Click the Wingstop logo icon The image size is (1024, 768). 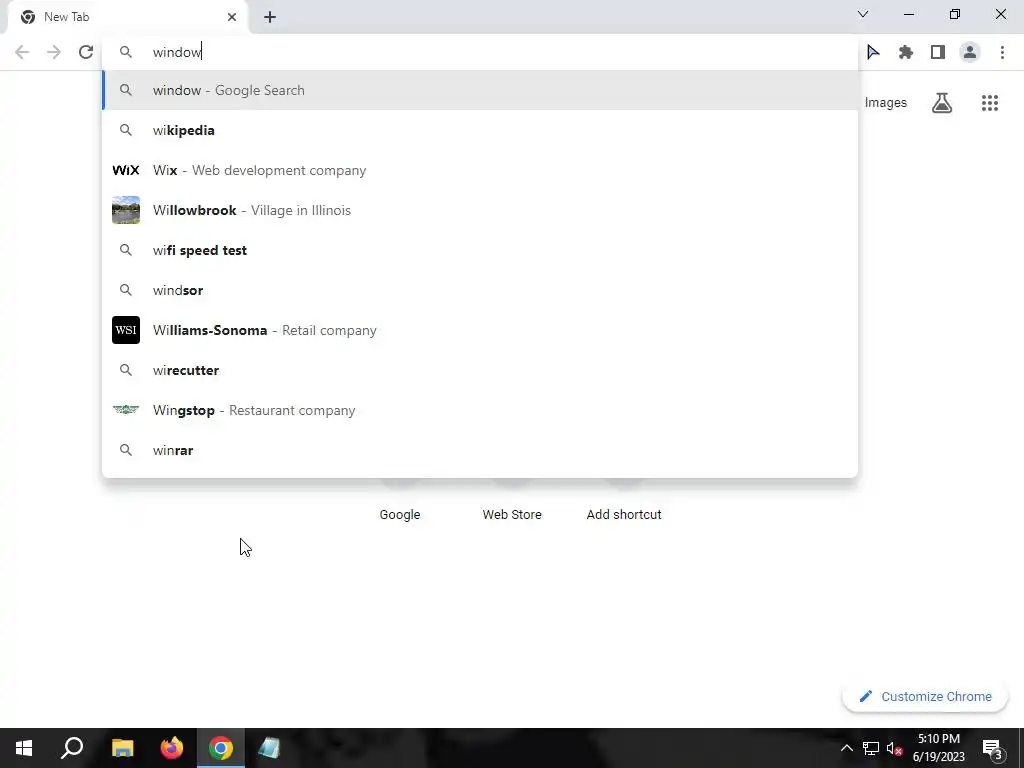pyautogui.click(x=126, y=409)
